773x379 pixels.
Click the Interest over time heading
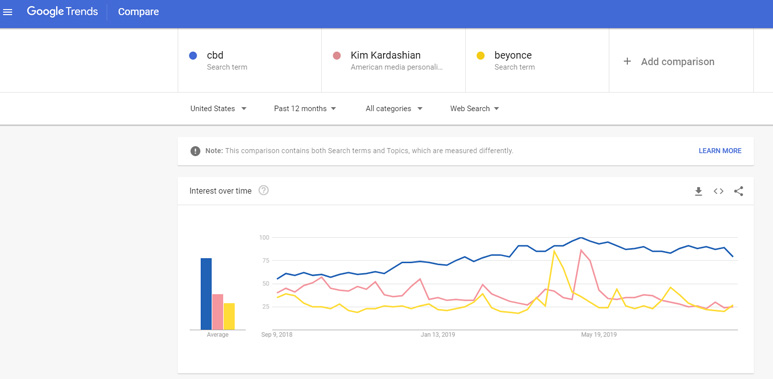220,191
